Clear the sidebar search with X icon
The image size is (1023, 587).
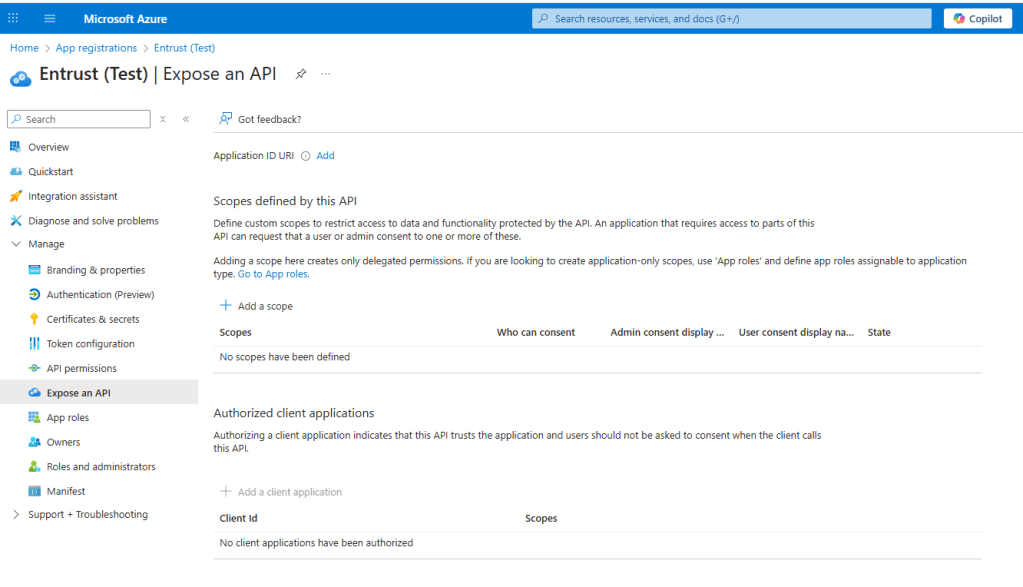(163, 119)
